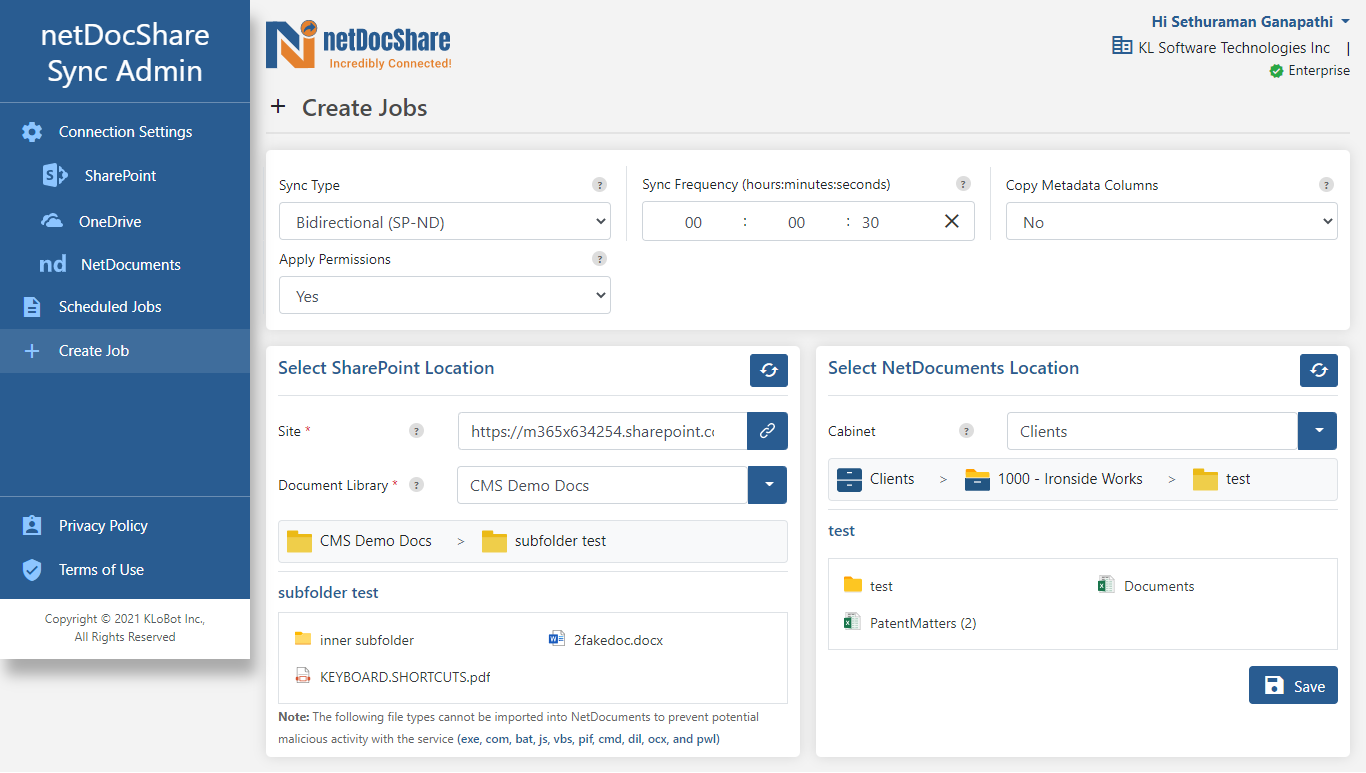This screenshot has width=1366, height=773.
Task: Click the help icon next to Sync Frequency
Action: tap(963, 184)
